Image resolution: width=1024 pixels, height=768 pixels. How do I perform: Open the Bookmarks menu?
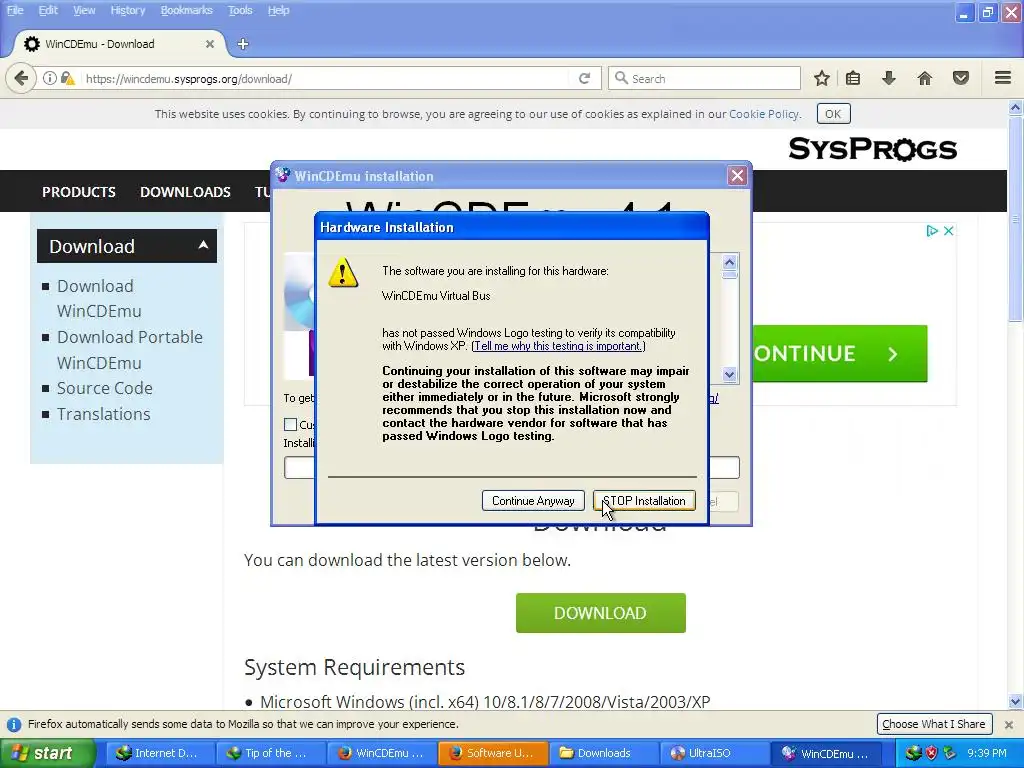(186, 10)
